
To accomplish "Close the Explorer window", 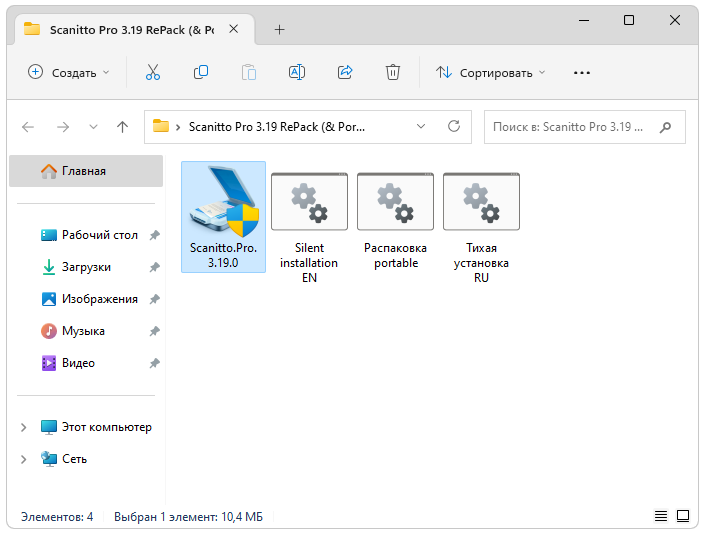I will pos(674,20).
